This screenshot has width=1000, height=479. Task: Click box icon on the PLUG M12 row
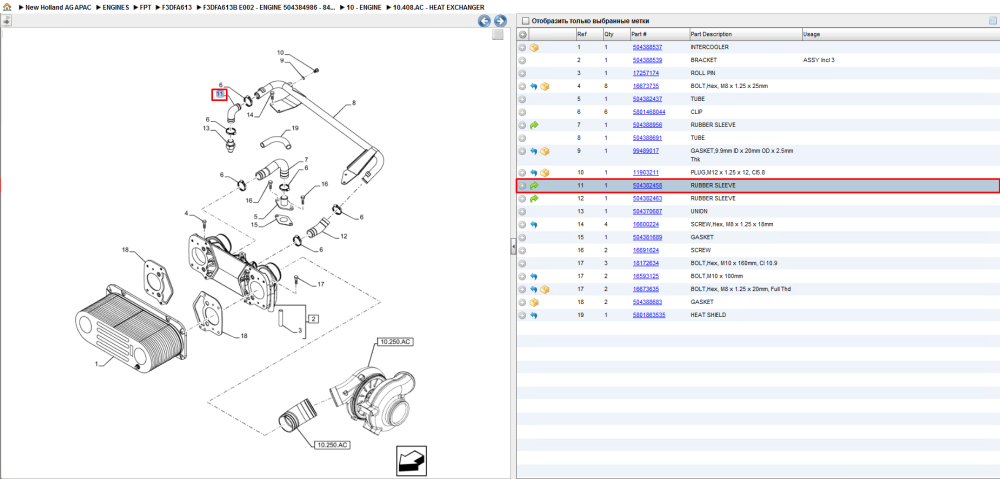pos(545,173)
